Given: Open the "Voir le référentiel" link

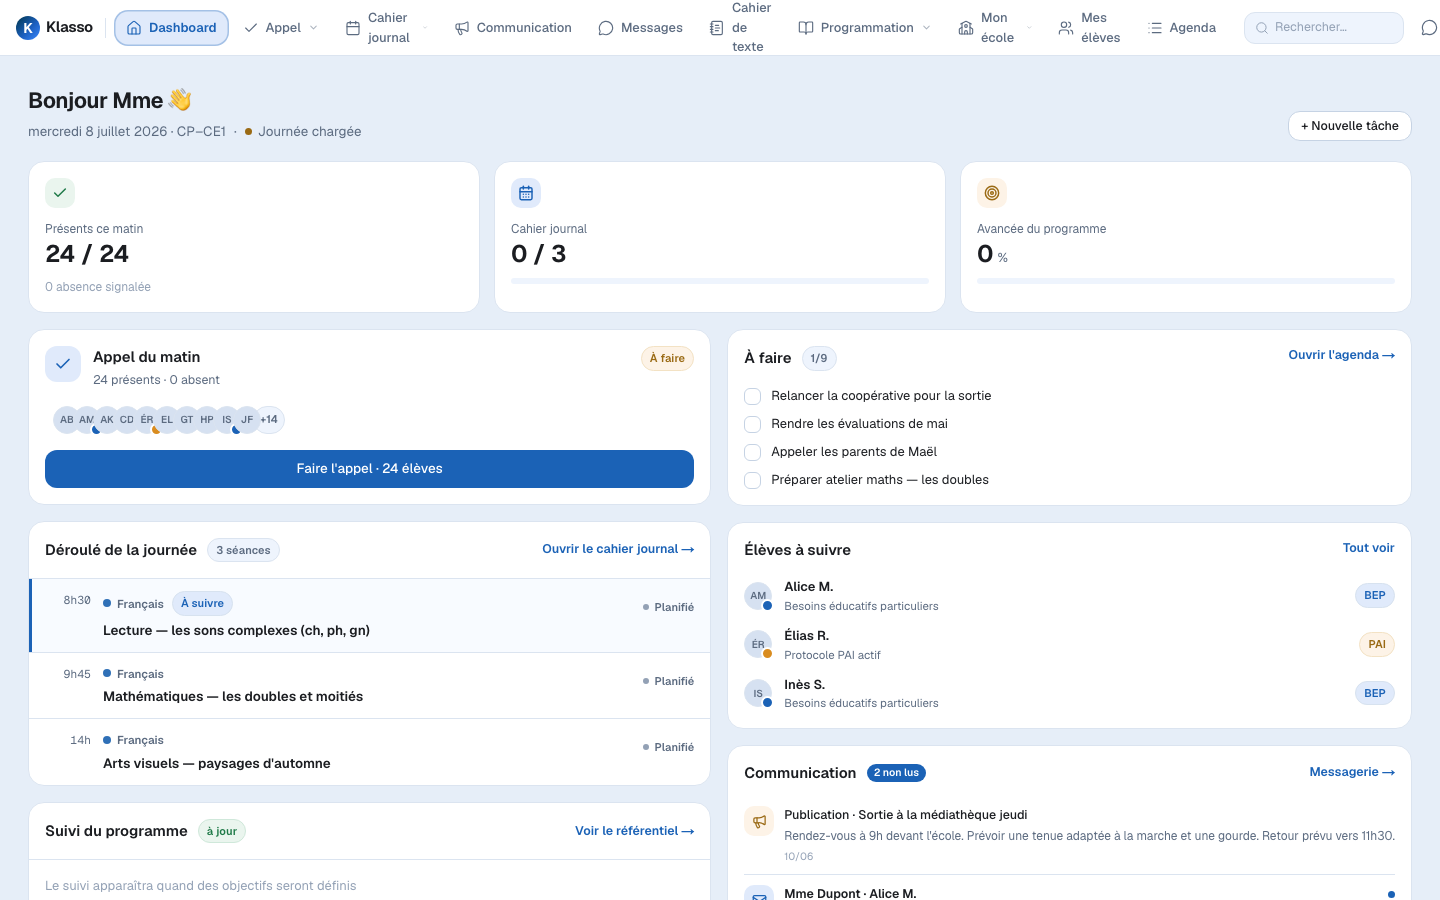Looking at the screenshot, I should click(x=634, y=831).
